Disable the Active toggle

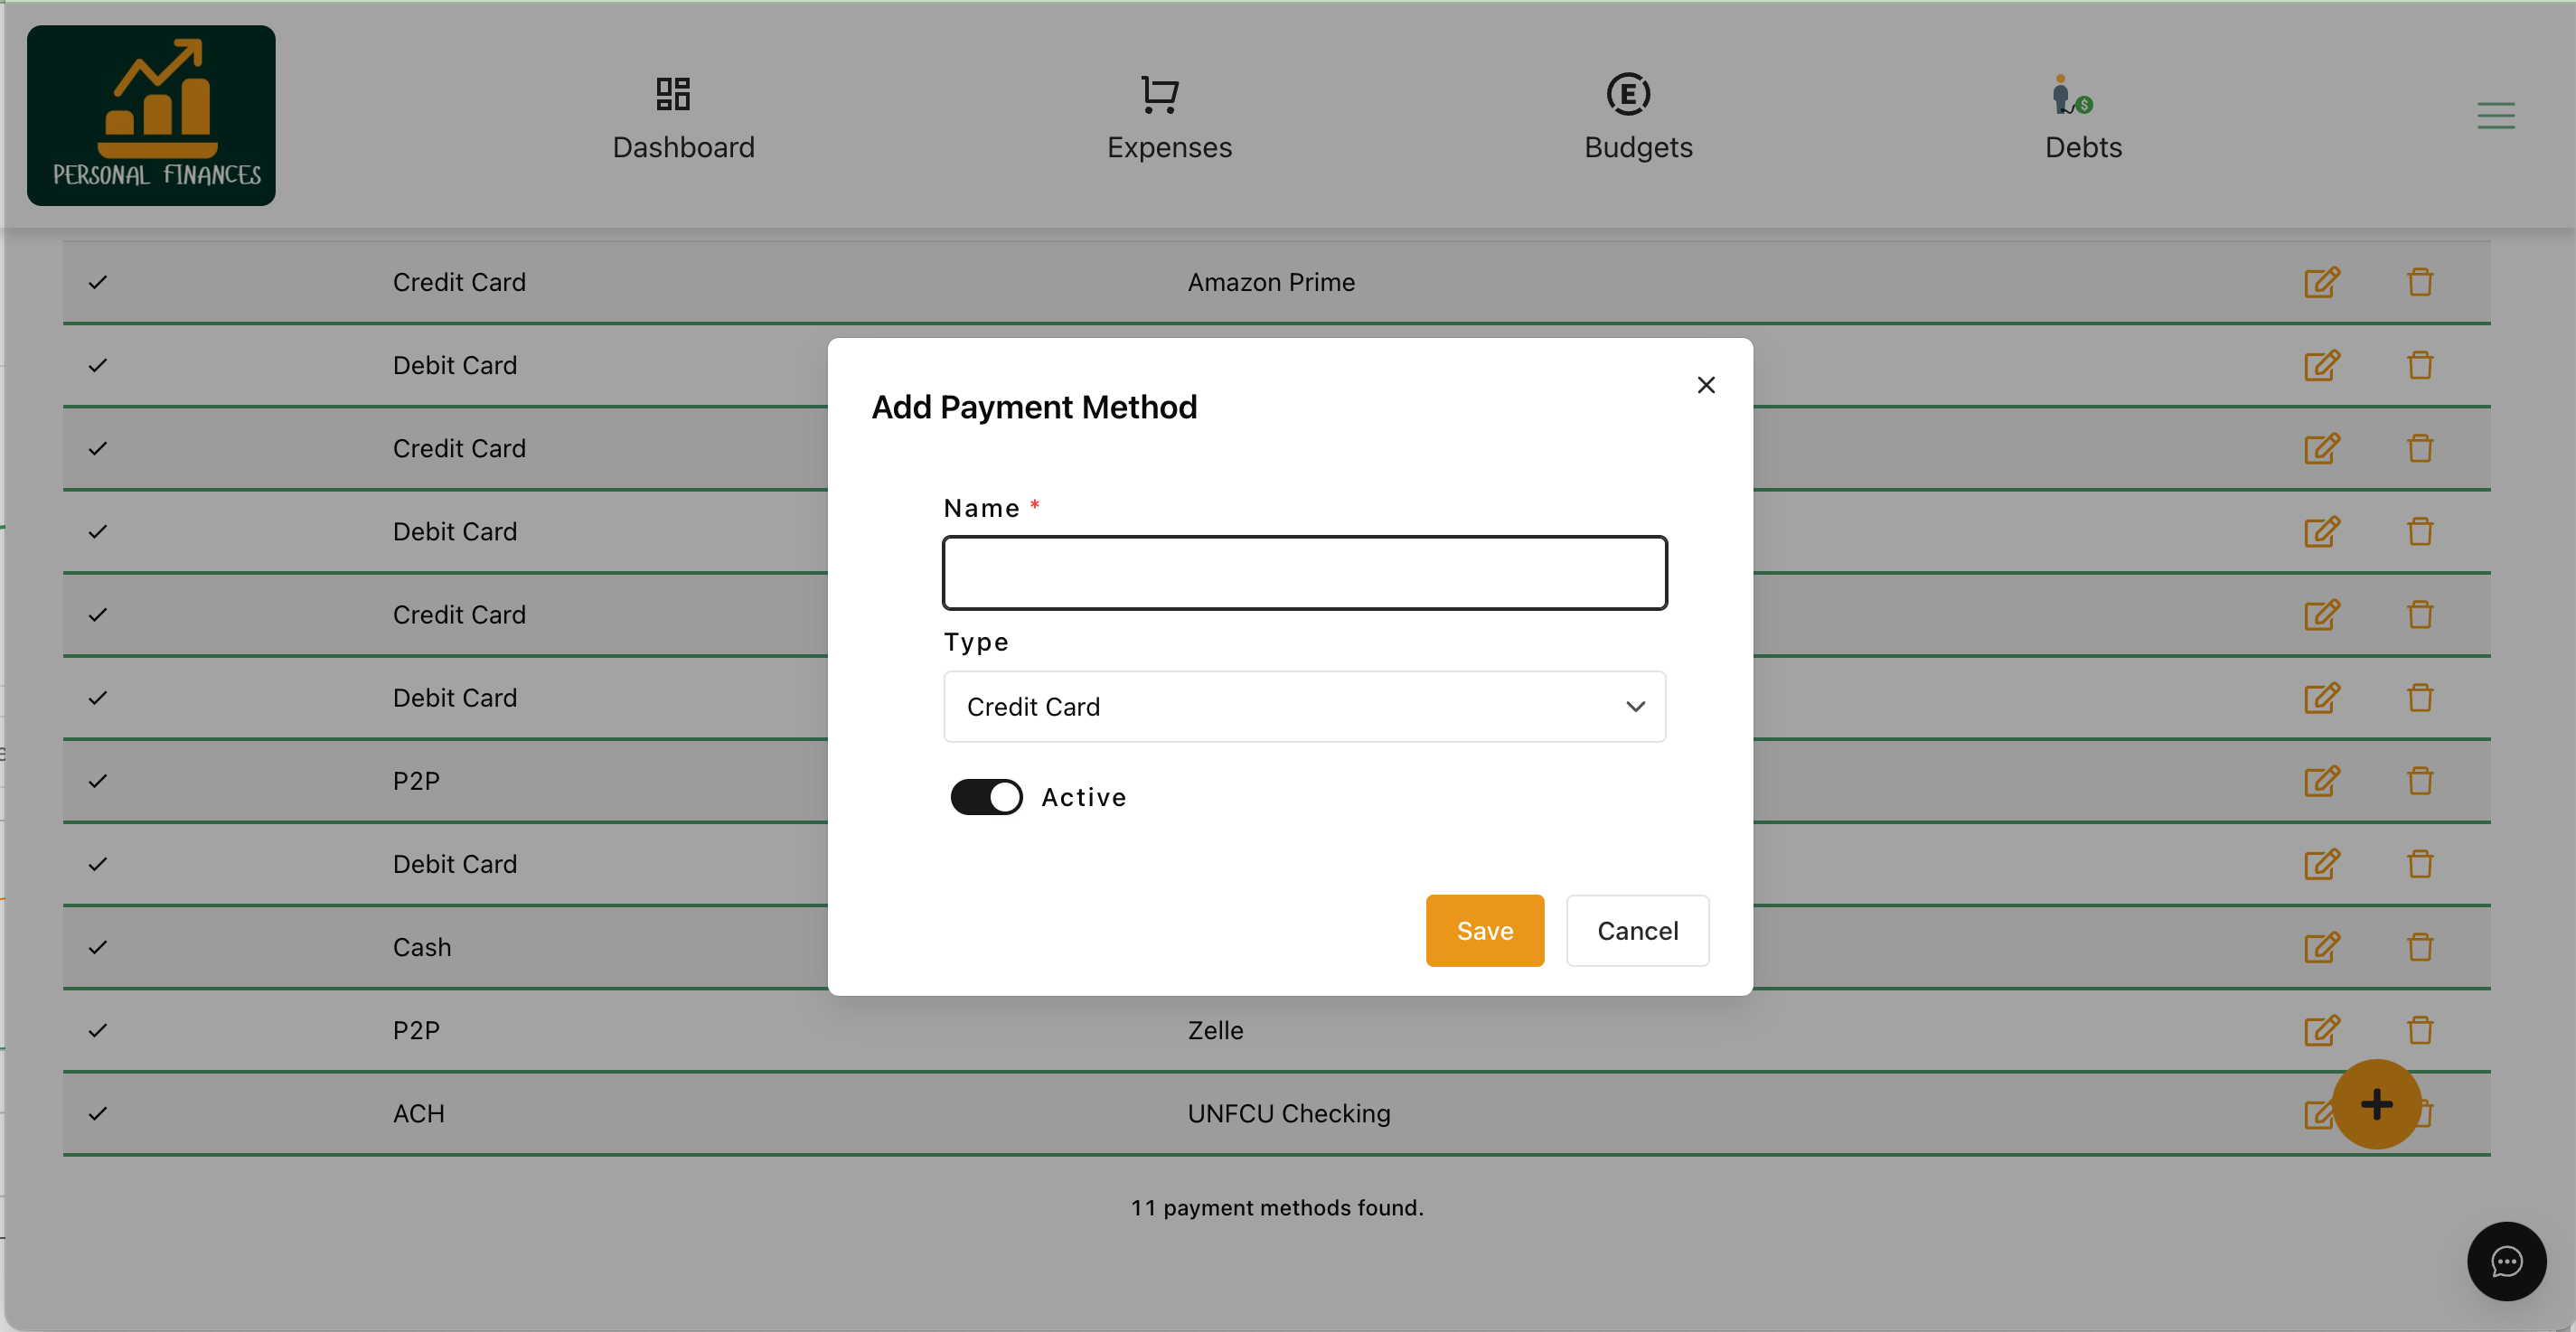(x=985, y=796)
